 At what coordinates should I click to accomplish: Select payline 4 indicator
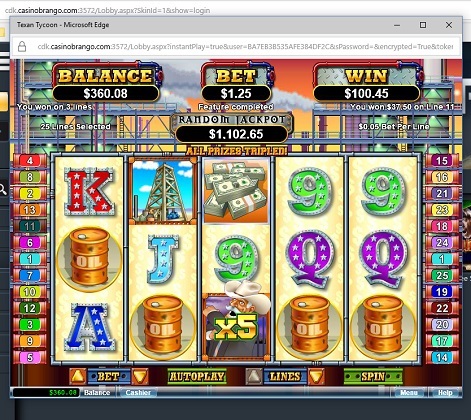pyautogui.click(x=30, y=160)
